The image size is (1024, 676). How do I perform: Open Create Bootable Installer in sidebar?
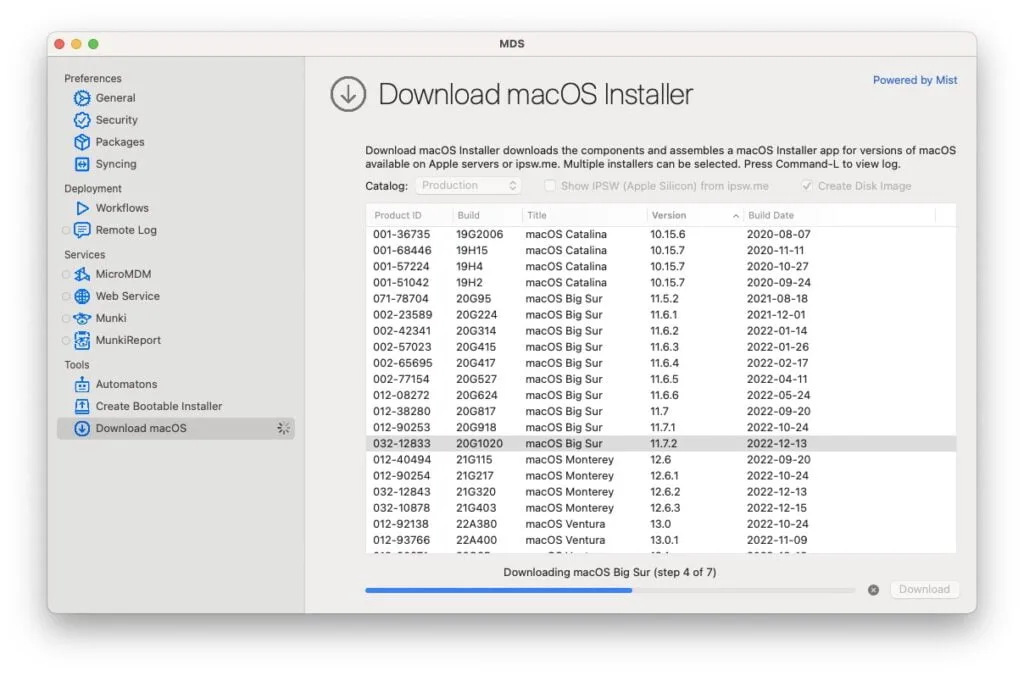coord(159,406)
